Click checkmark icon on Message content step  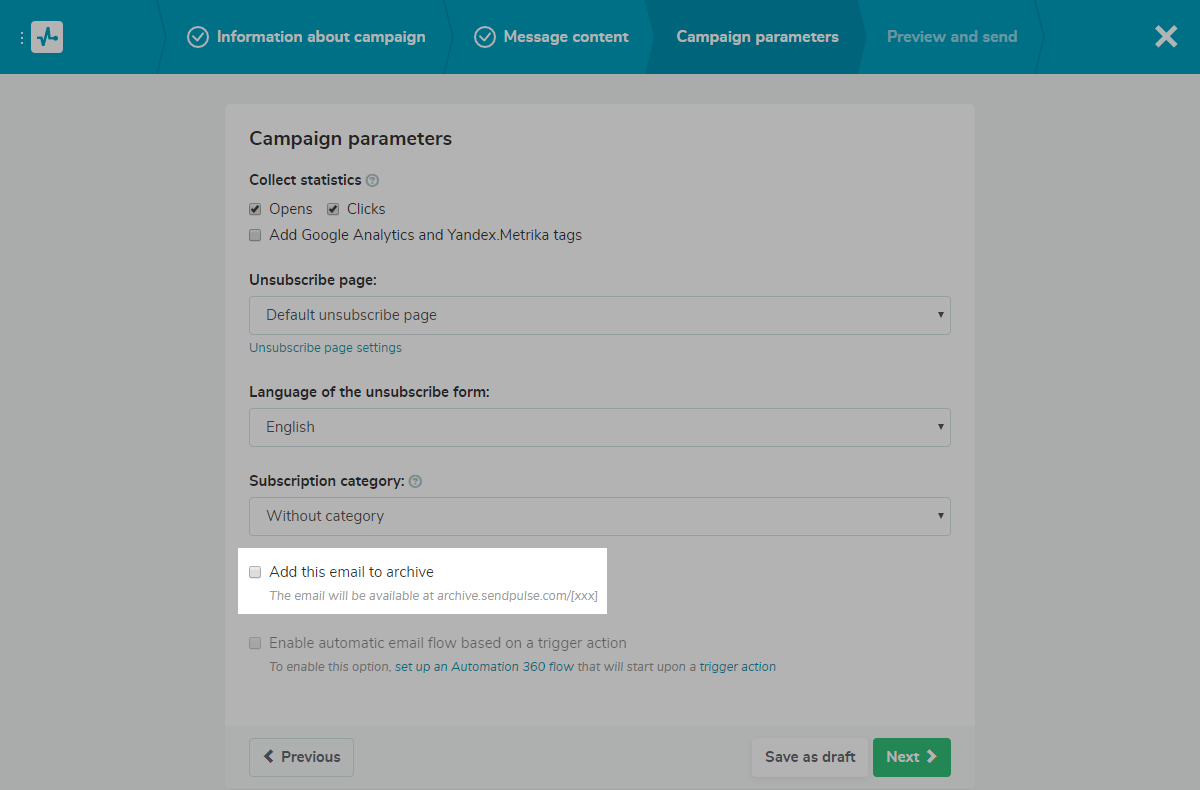[485, 37]
